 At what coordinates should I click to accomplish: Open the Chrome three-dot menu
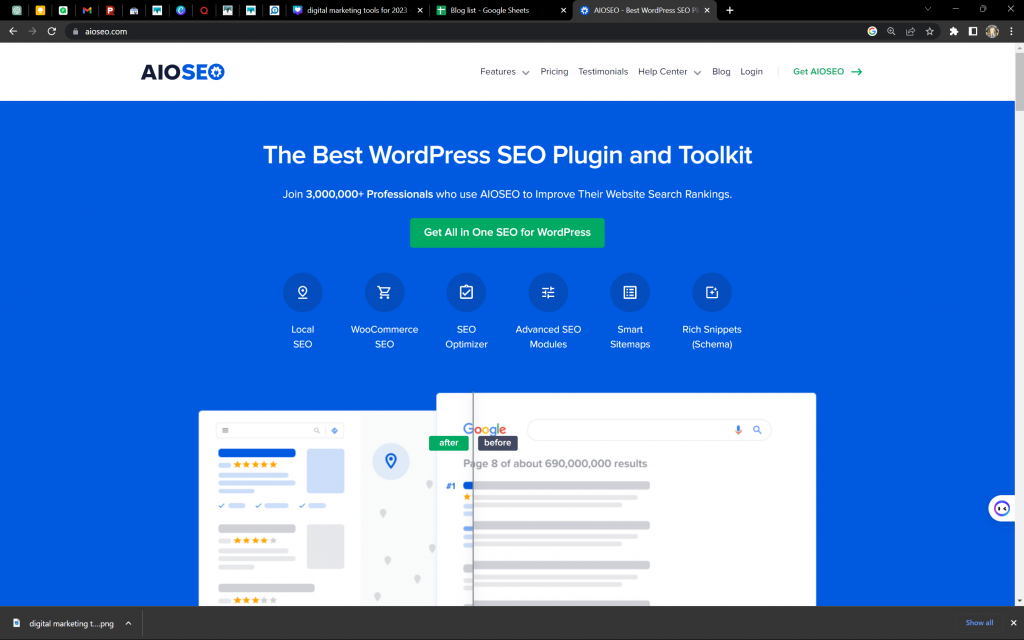click(x=1012, y=31)
